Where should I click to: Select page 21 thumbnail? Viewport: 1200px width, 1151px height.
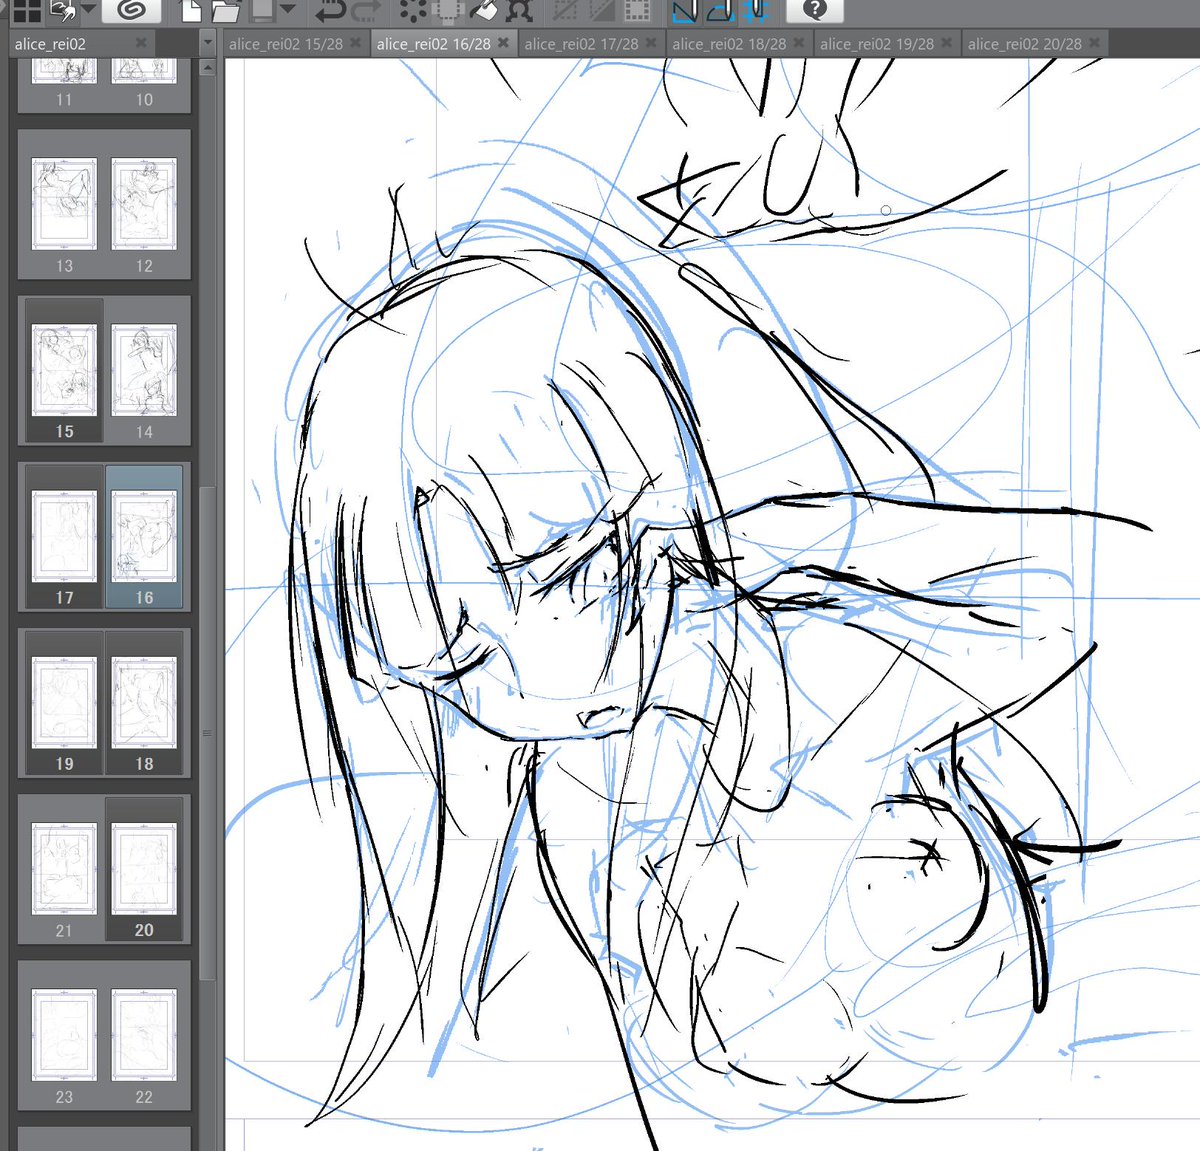coord(64,868)
